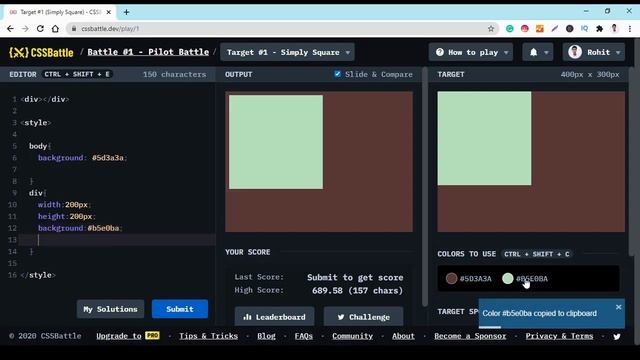
Task: Open My Solutions
Action: pos(110,309)
